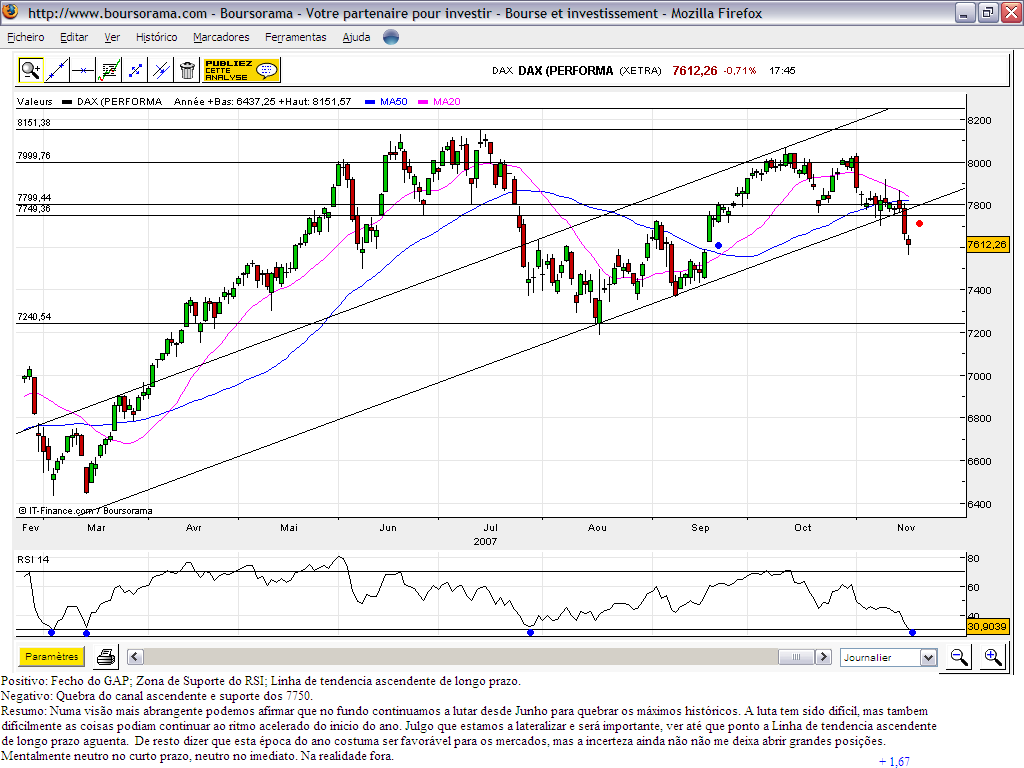This screenshot has height=768, width=1024.
Task: Open the Histórico menu
Action: [x=157, y=37]
